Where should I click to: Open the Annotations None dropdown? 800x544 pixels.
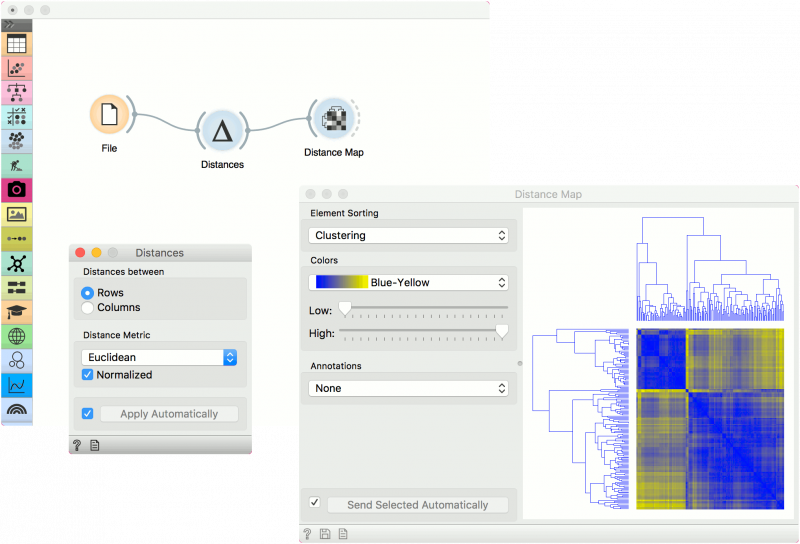click(409, 388)
